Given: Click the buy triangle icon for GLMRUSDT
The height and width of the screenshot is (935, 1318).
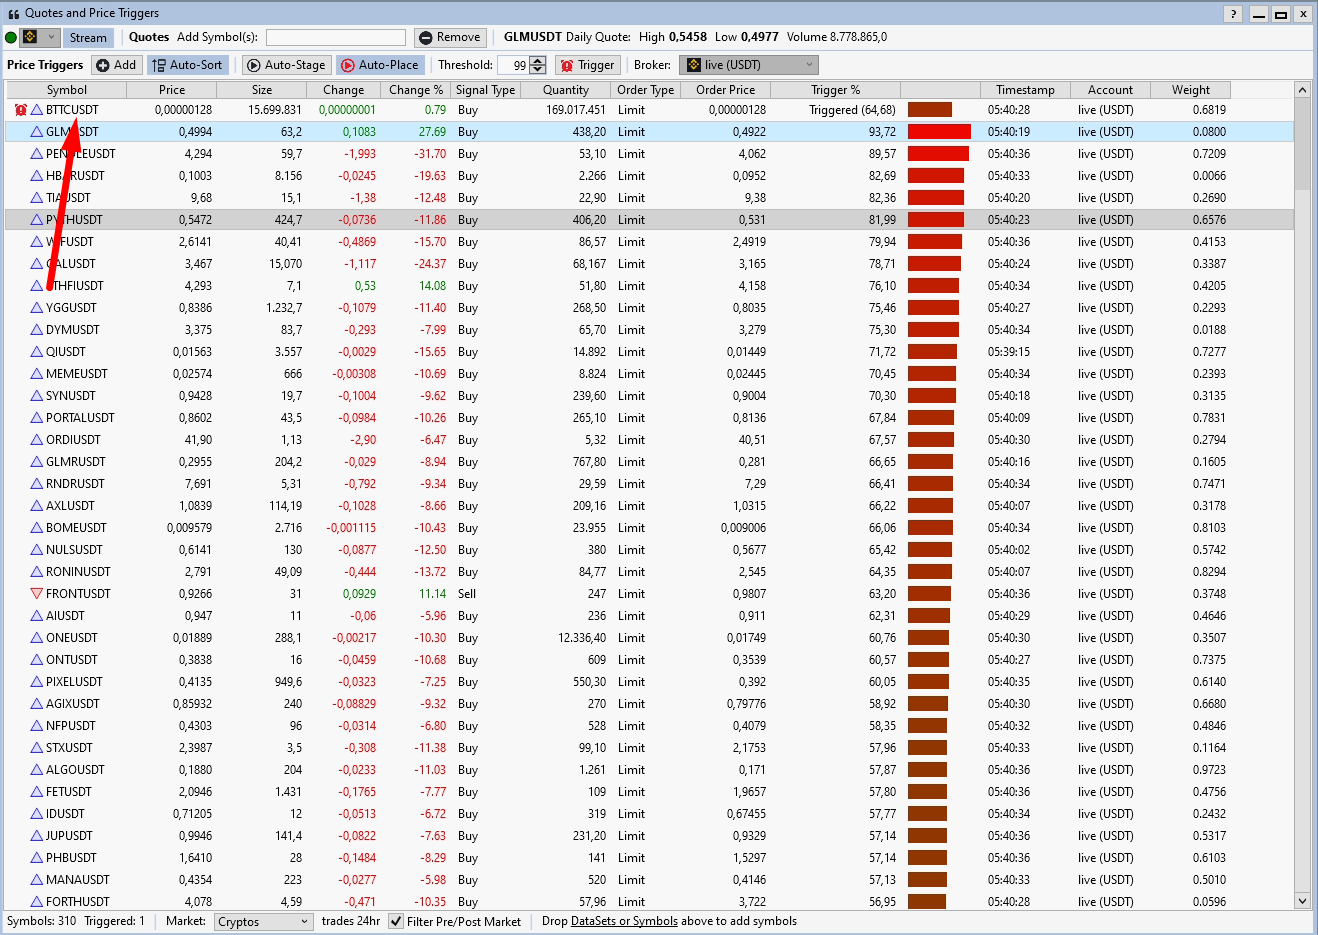Looking at the screenshot, I should 37,462.
